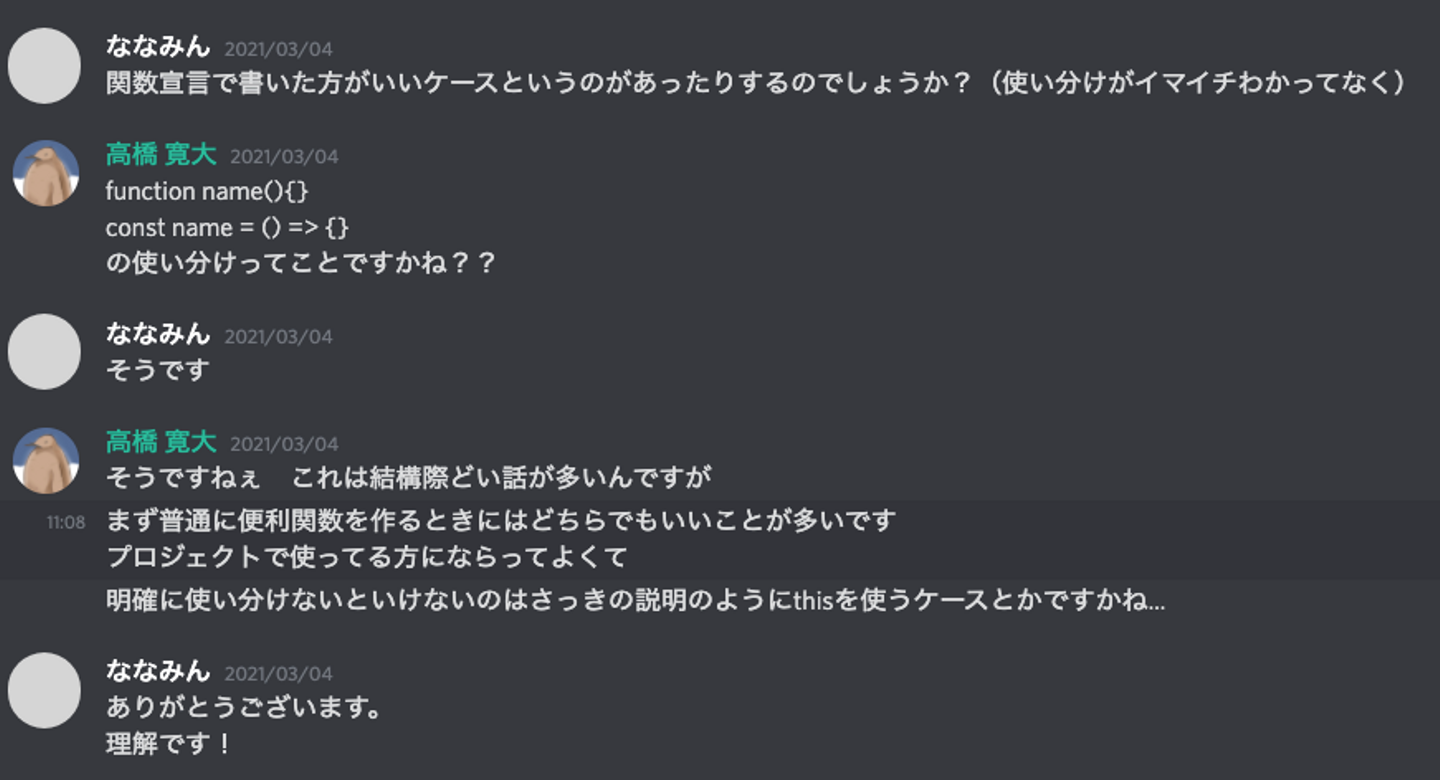The width and height of the screenshot is (1440, 780).
Task: Click the 11:08 hover timestamp
Action: coord(66,522)
